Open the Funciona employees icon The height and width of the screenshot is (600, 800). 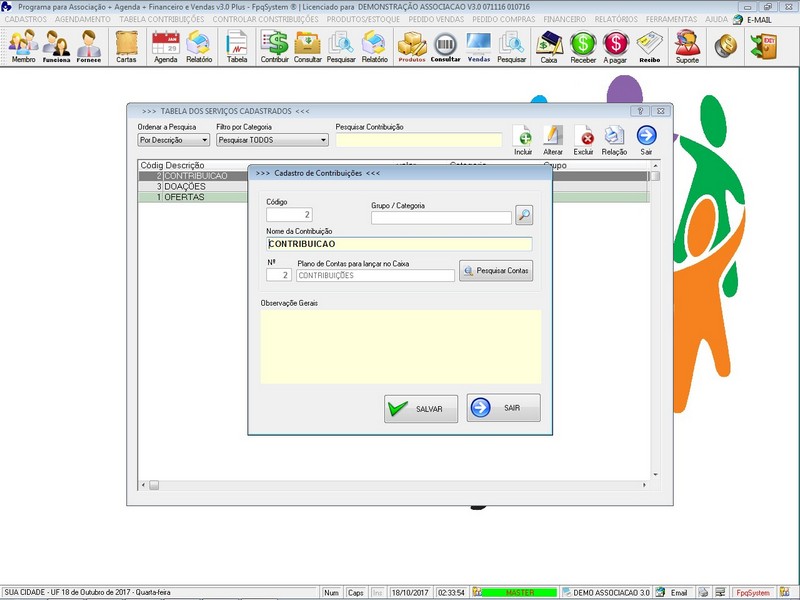tap(56, 46)
